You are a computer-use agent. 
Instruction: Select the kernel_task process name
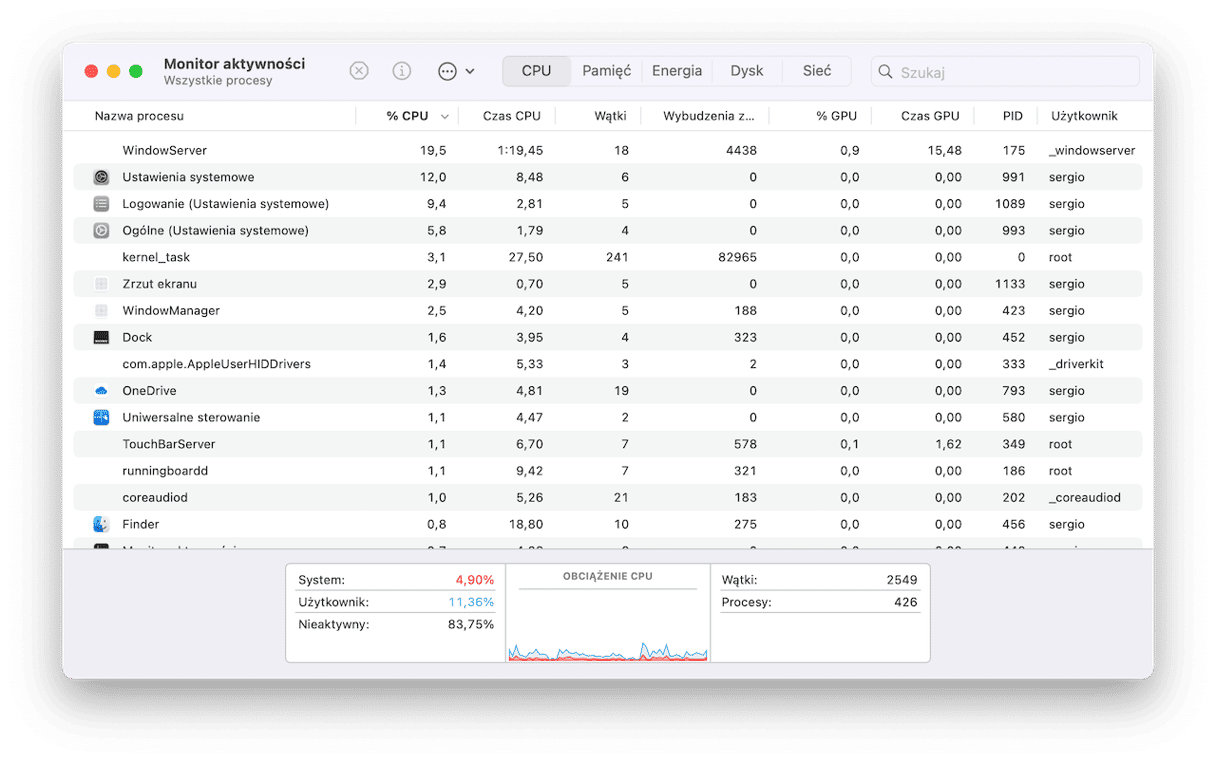pyautogui.click(x=156, y=257)
